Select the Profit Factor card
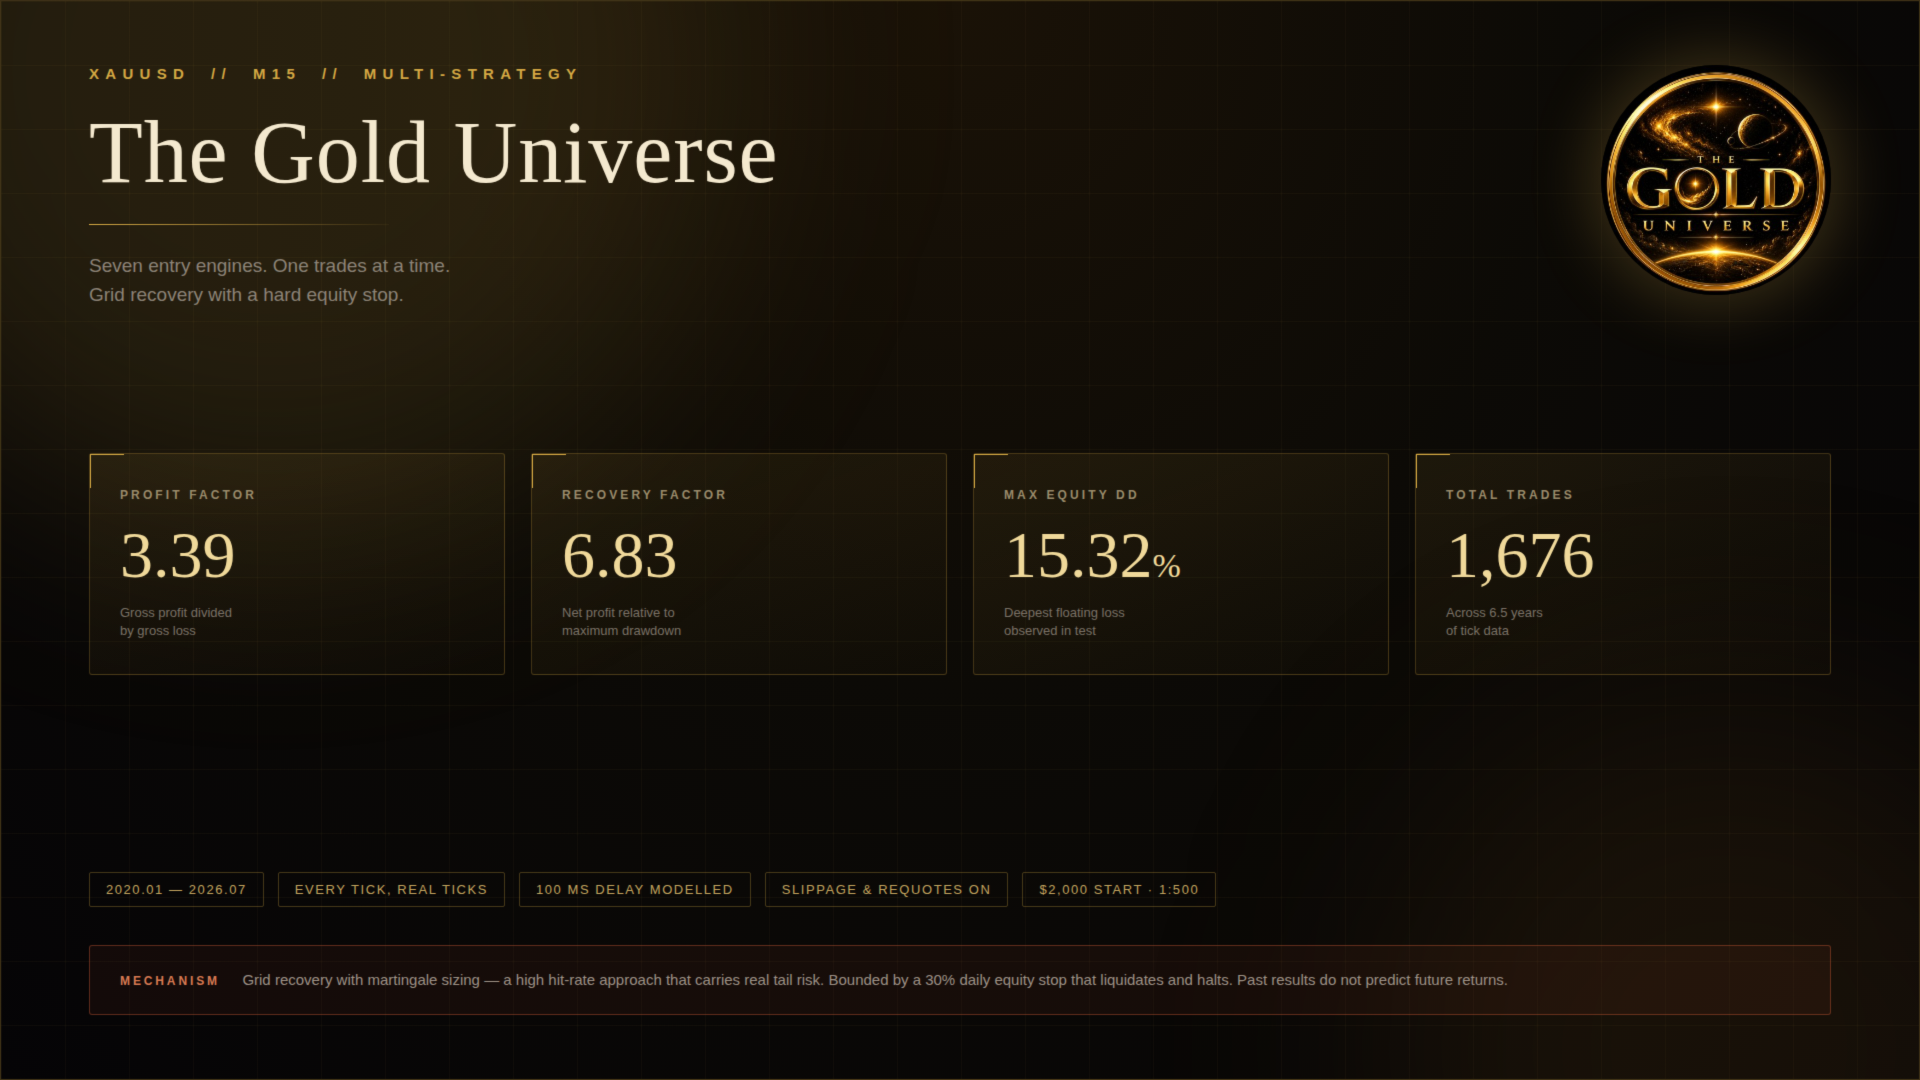Image resolution: width=1920 pixels, height=1080 pixels. tap(297, 564)
